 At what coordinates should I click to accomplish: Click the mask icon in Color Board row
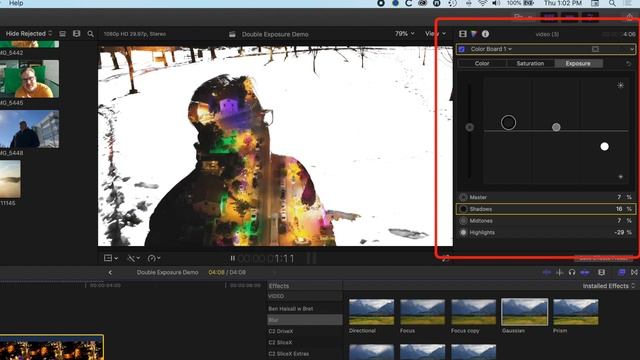tap(595, 49)
